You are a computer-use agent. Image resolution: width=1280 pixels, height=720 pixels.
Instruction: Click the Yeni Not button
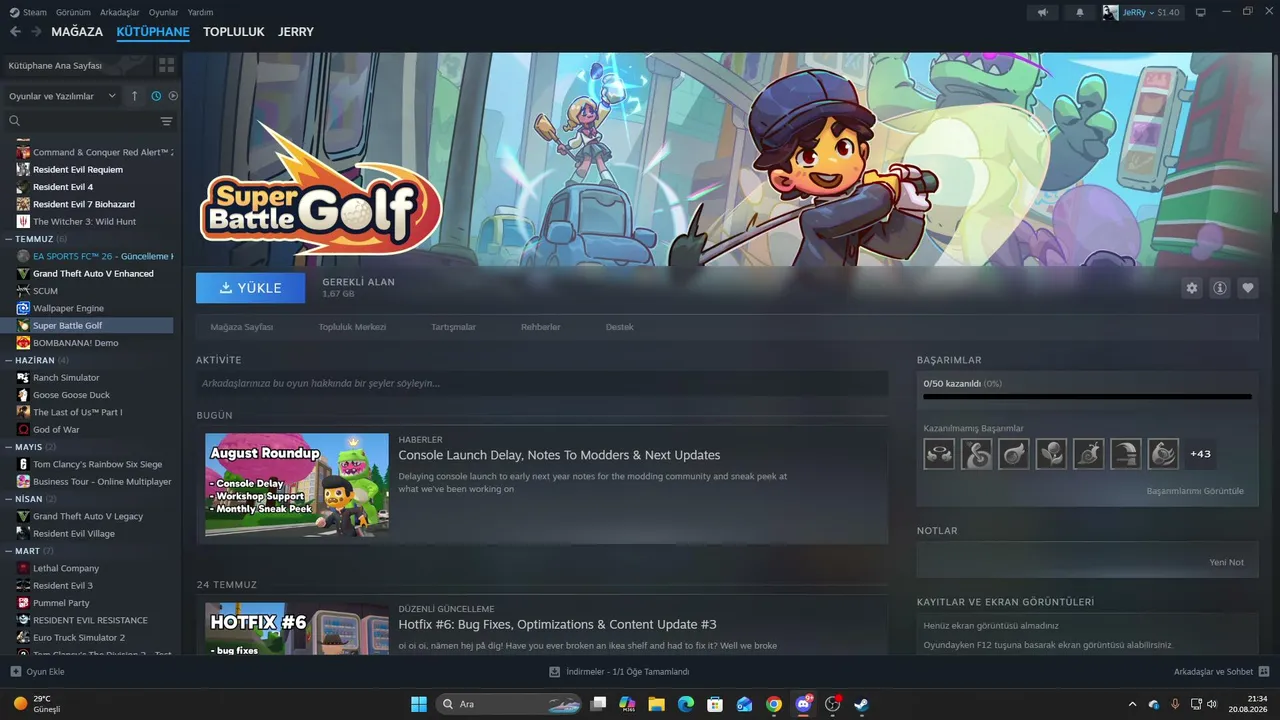pyautogui.click(x=1227, y=562)
